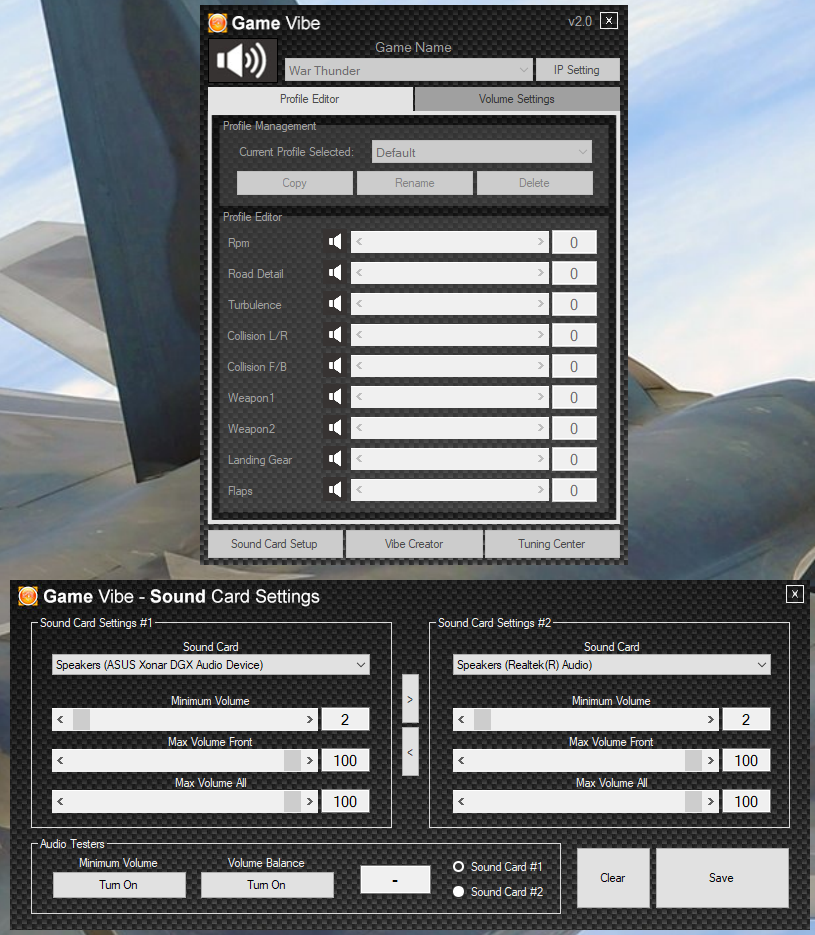The height and width of the screenshot is (935, 815).
Task: Turn On the Volume Balance audio tester
Action: coord(266,885)
